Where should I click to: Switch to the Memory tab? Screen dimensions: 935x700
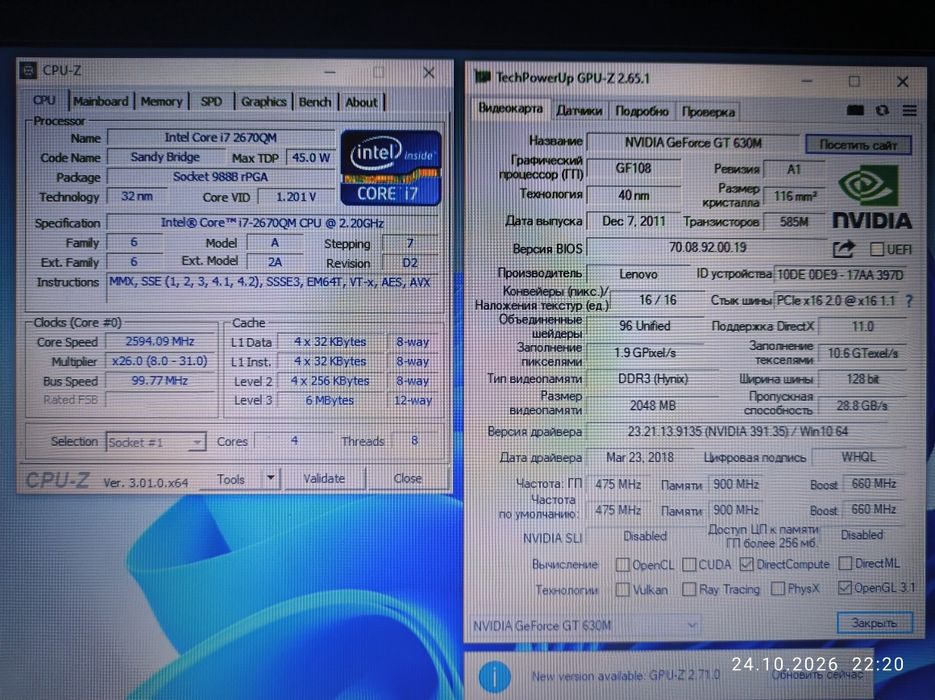click(x=161, y=101)
